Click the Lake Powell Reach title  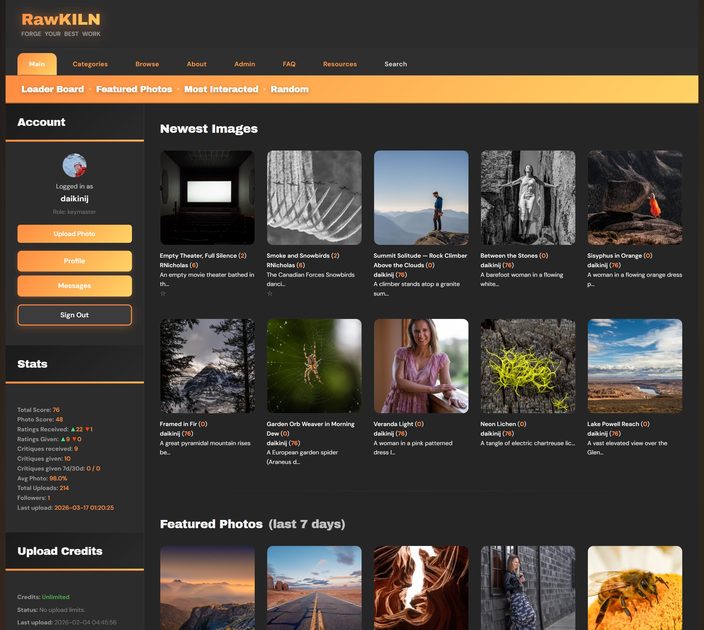[613, 424]
